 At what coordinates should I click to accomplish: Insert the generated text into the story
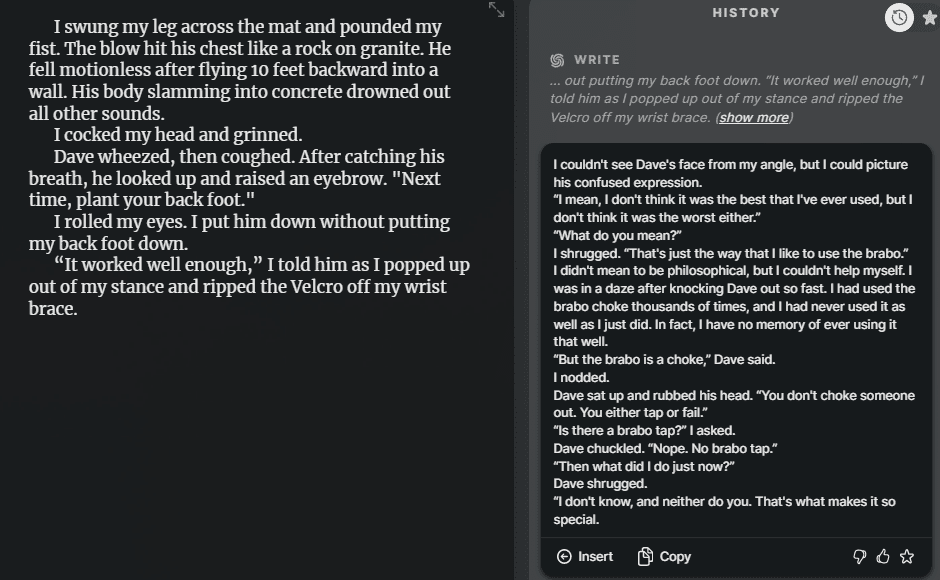pos(585,557)
